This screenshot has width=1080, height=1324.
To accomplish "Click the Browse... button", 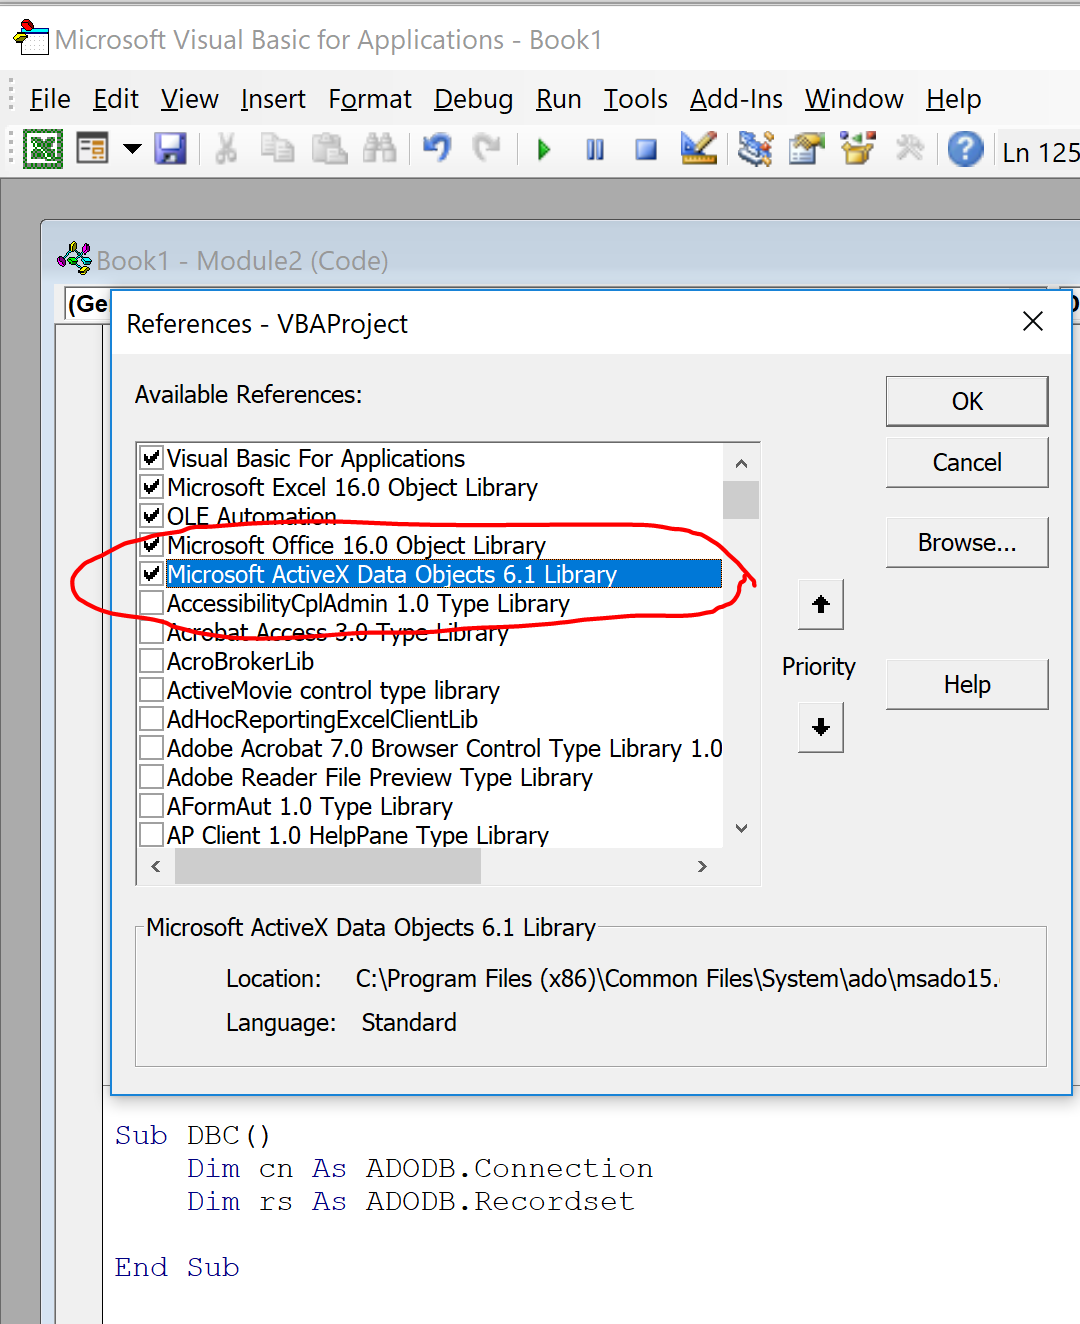I will pyautogui.click(x=966, y=542).
